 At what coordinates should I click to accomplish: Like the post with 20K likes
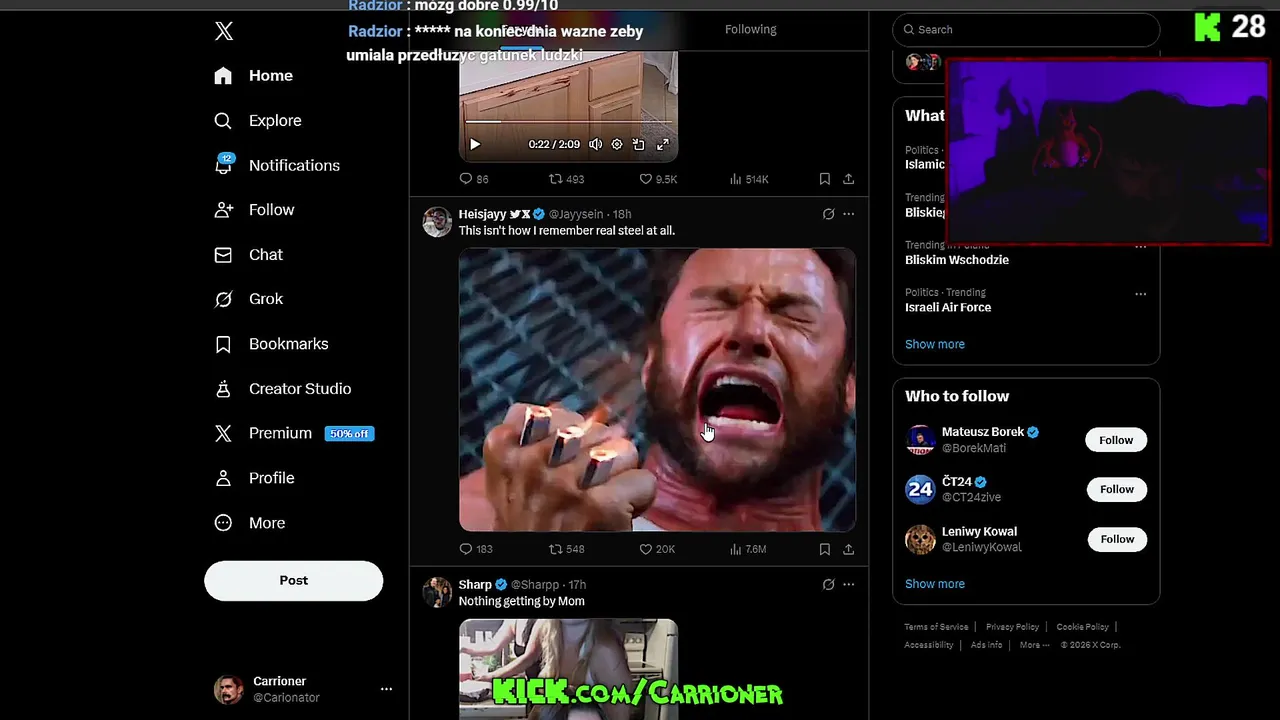pyautogui.click(x=657, y=549)
